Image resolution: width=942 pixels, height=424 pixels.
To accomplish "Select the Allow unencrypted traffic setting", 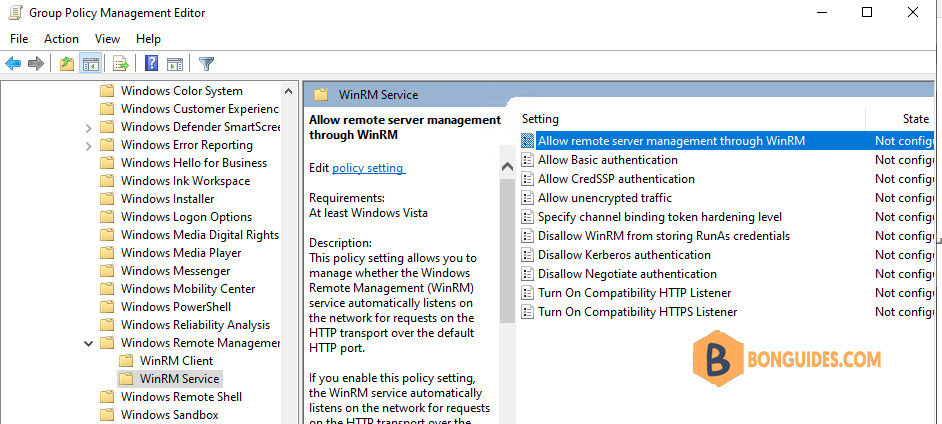I will point(605,198).
